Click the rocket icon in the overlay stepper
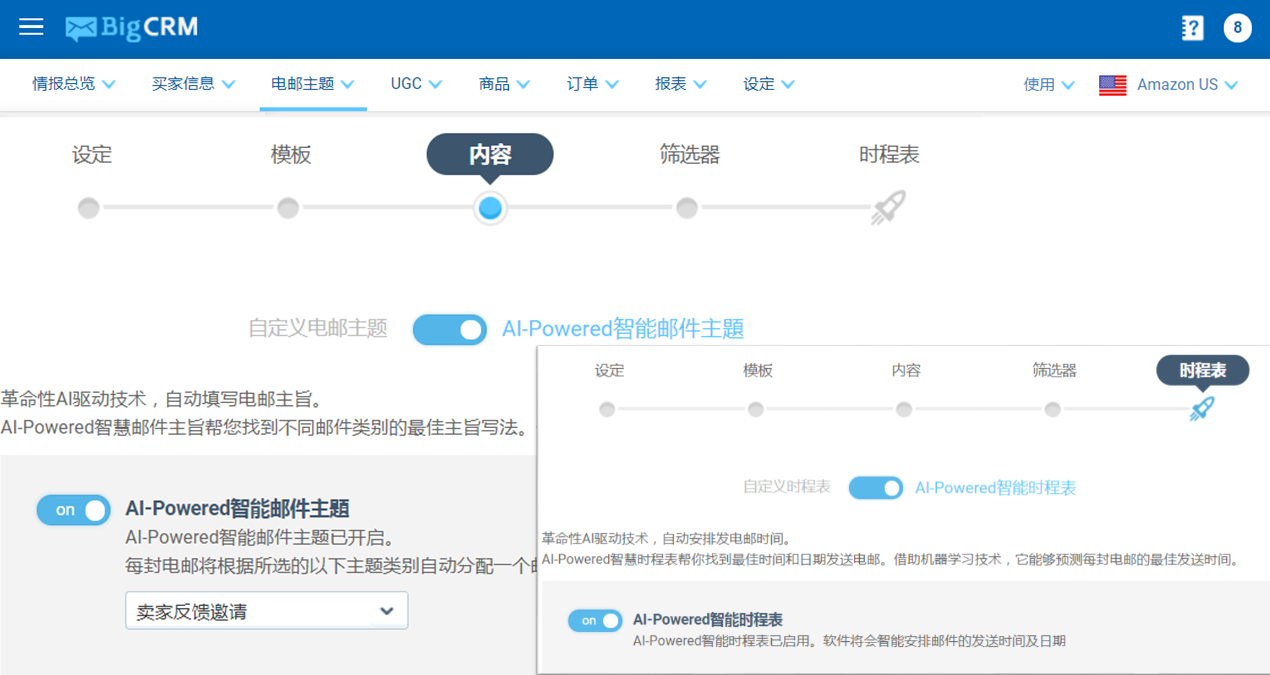This screenshot has height=675, width=1270. [1201, 407]
